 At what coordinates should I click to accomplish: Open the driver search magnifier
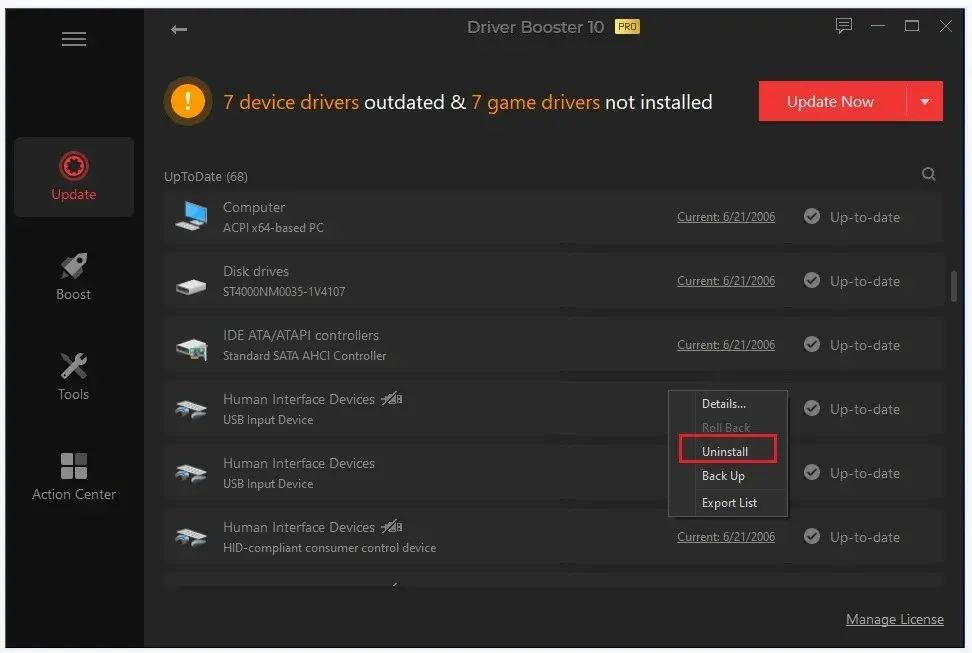(x=928, y=174)
